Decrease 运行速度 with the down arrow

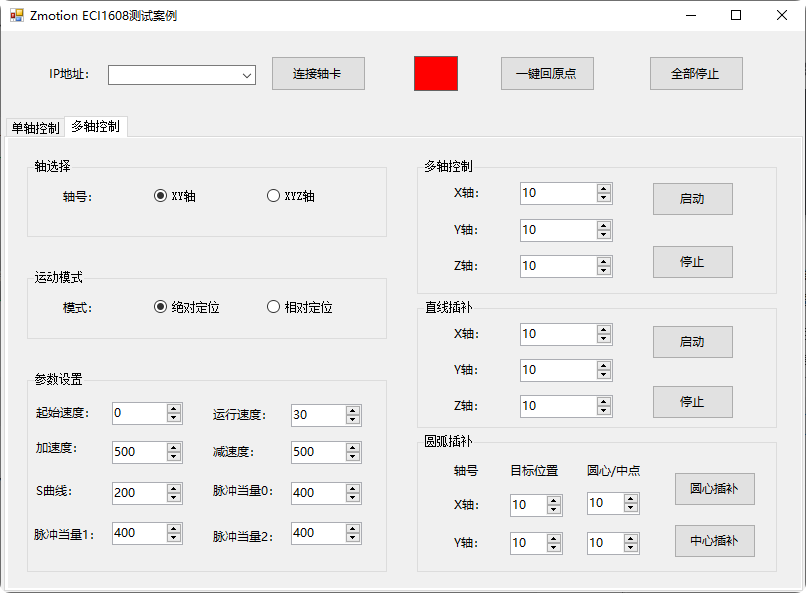(x=353, y=419)
